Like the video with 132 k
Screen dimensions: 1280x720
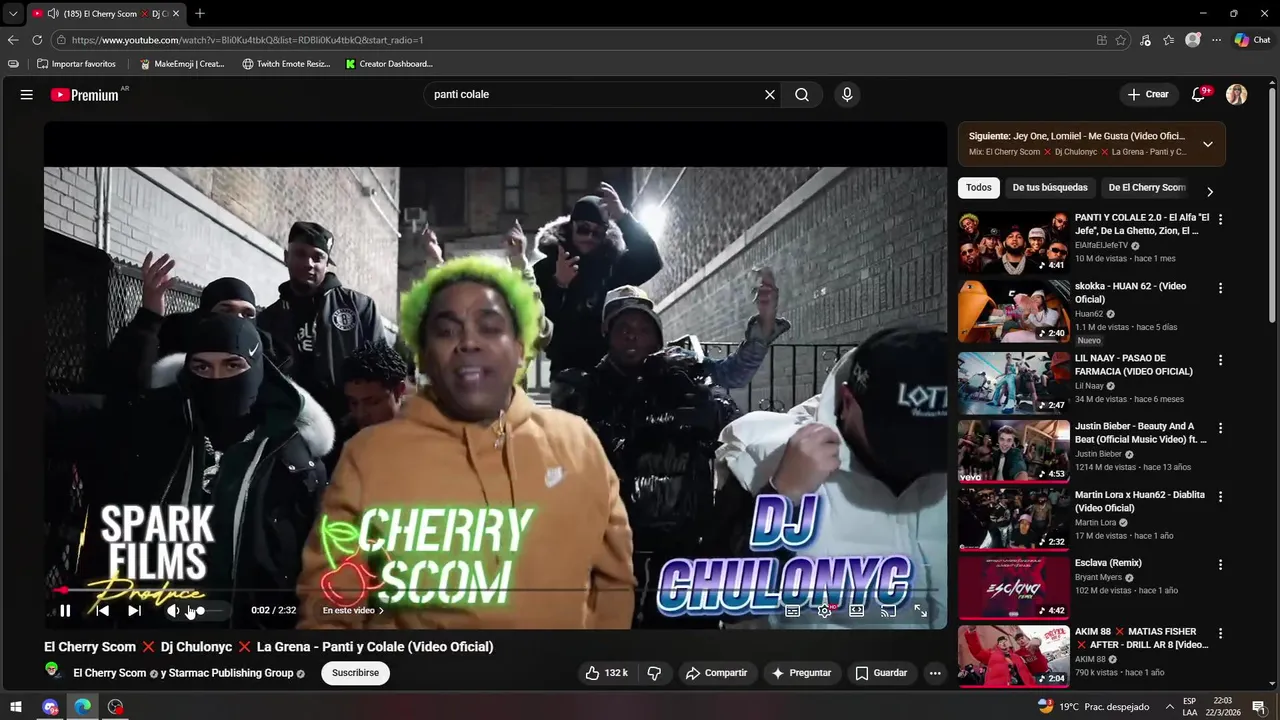(x=606, y=673)
